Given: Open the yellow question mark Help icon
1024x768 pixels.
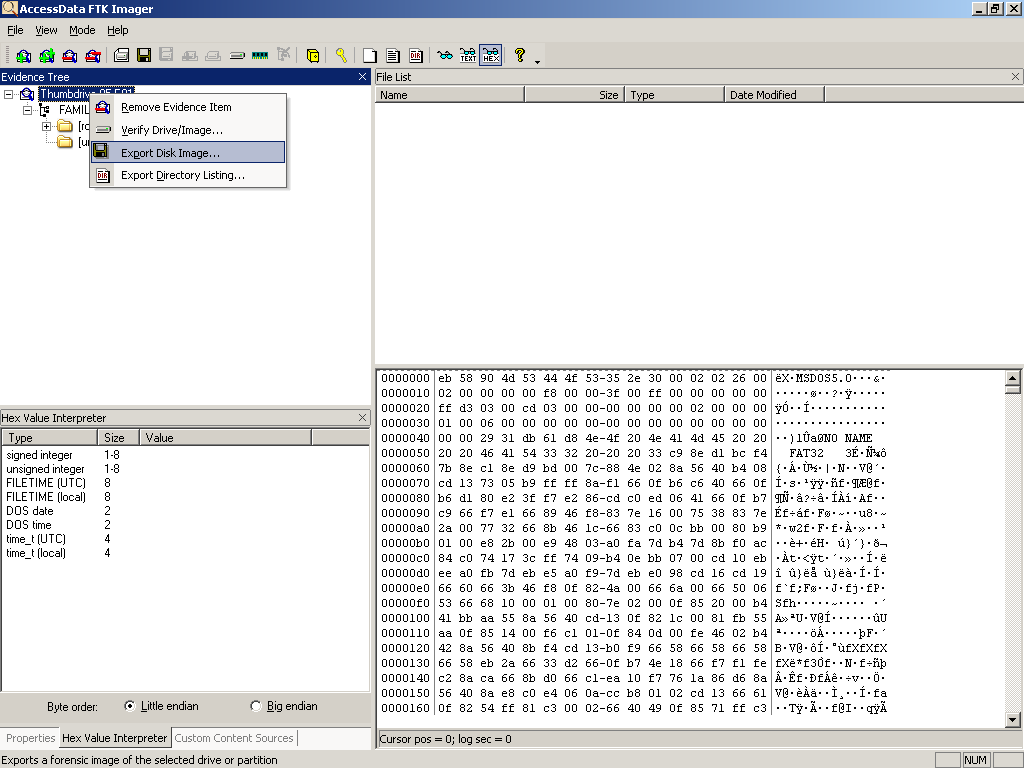Looking at the screenshot, I should (x=520, y=56).
